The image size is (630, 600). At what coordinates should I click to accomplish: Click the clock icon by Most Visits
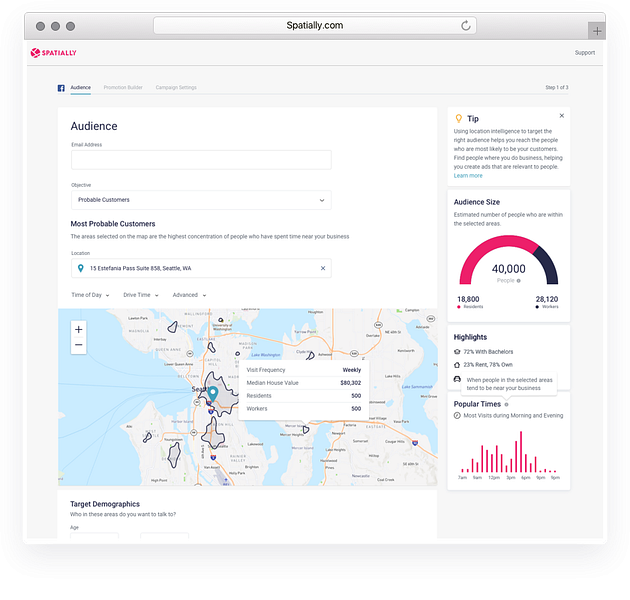coord(457,416)
